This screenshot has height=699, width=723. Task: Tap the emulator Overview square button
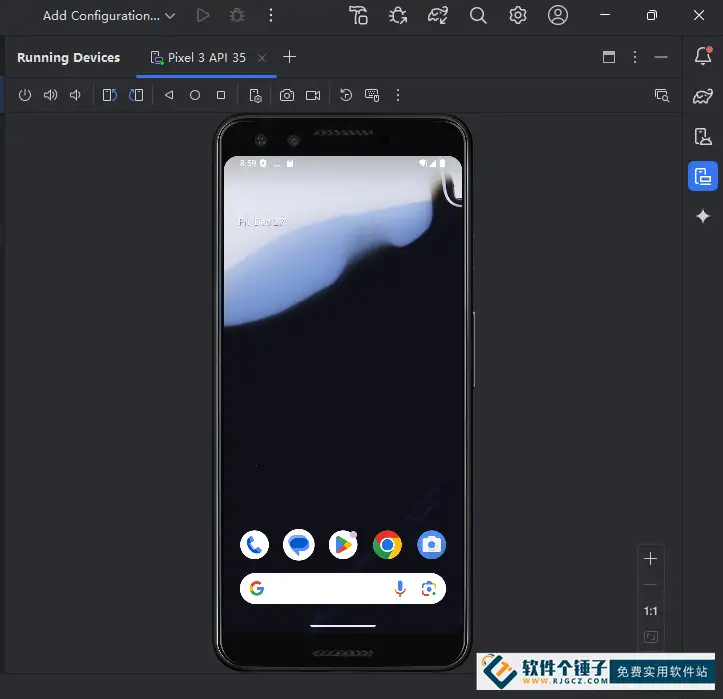(221, 95)
